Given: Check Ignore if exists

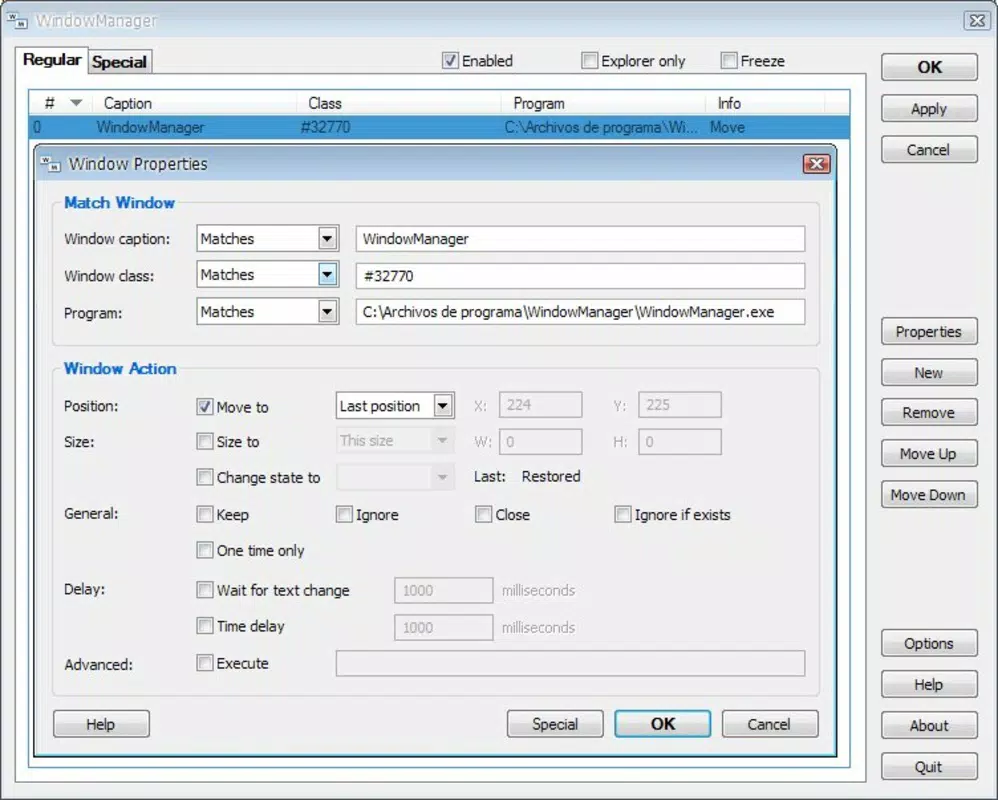Looking at the screenshot, I should [x=622, y=514].
